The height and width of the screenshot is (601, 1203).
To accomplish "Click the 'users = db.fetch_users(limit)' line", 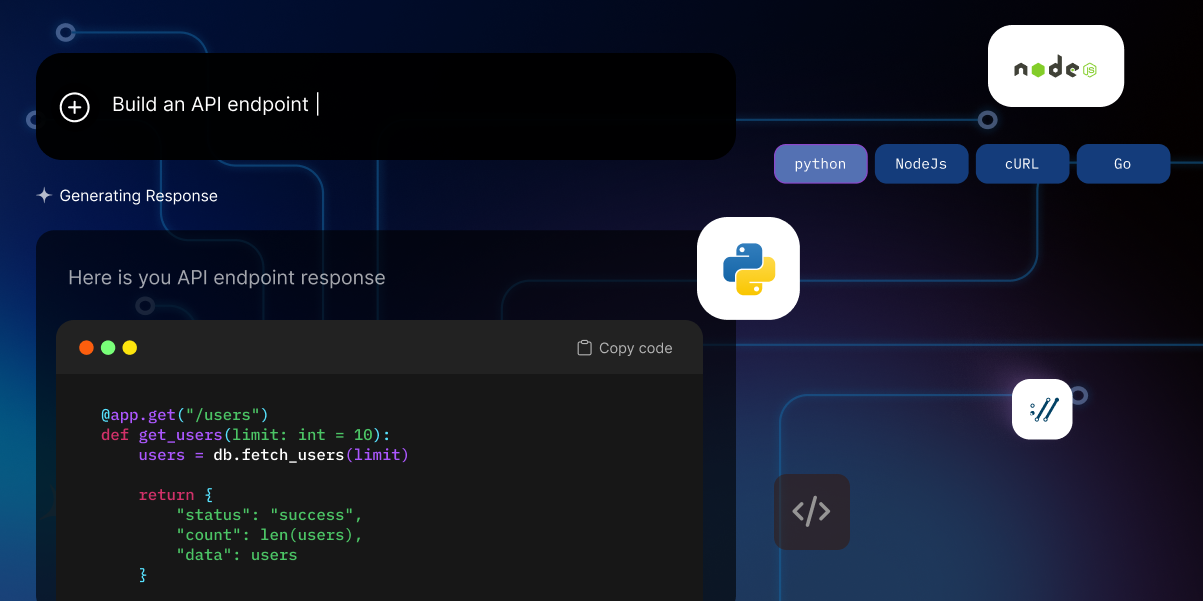I will [x=274, y=454].
